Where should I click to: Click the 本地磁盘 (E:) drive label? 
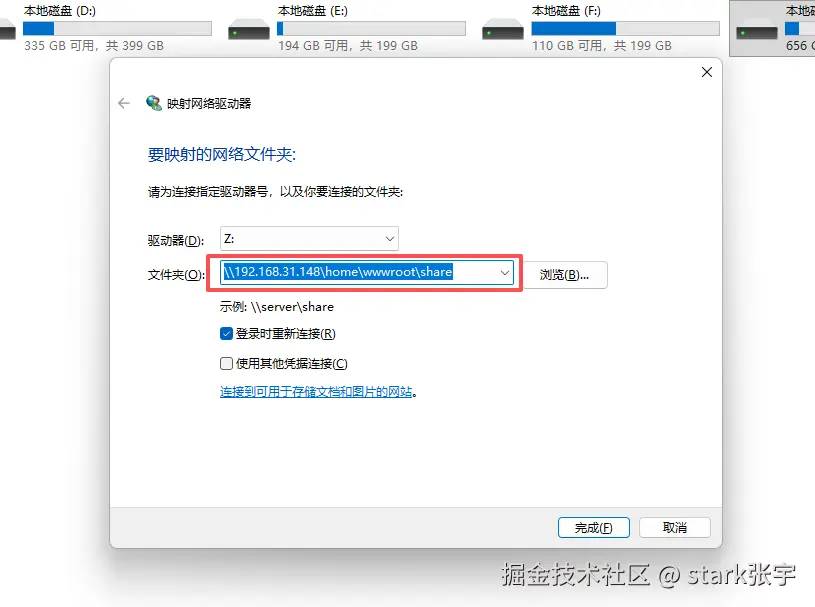[x=313, y=11]
